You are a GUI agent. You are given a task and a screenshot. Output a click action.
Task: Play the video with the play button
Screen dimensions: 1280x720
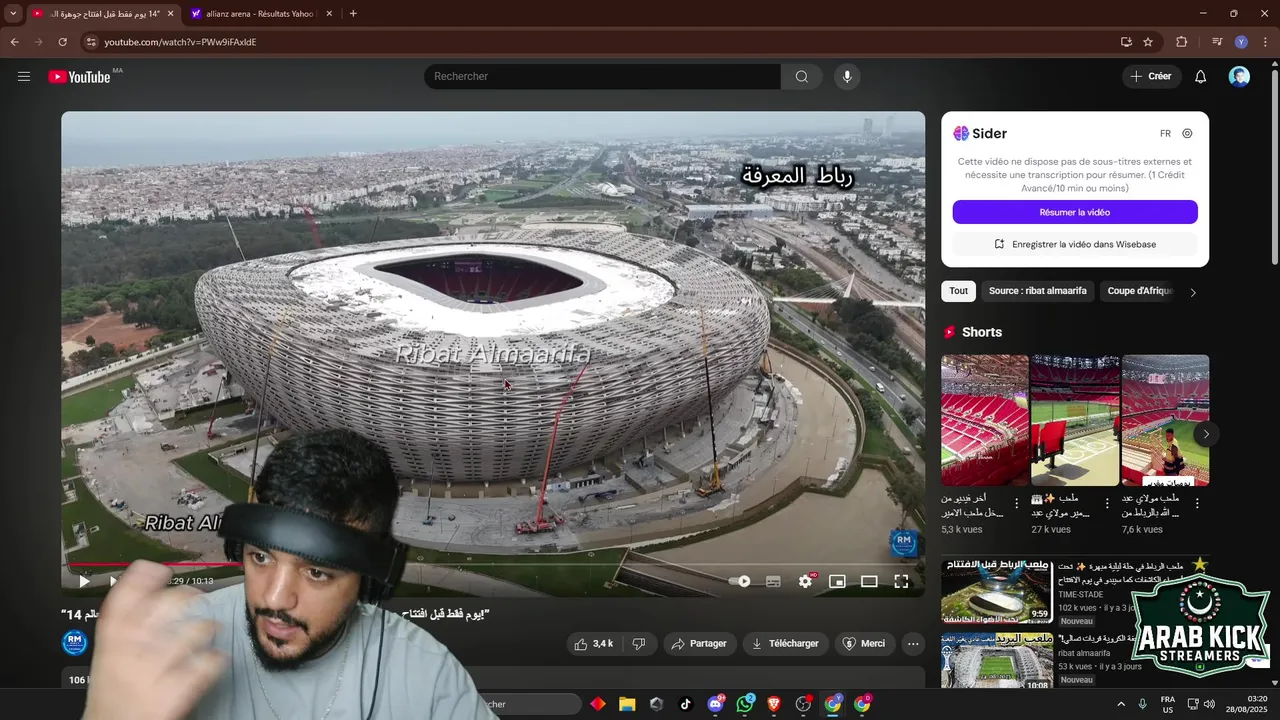pos(84,581)
